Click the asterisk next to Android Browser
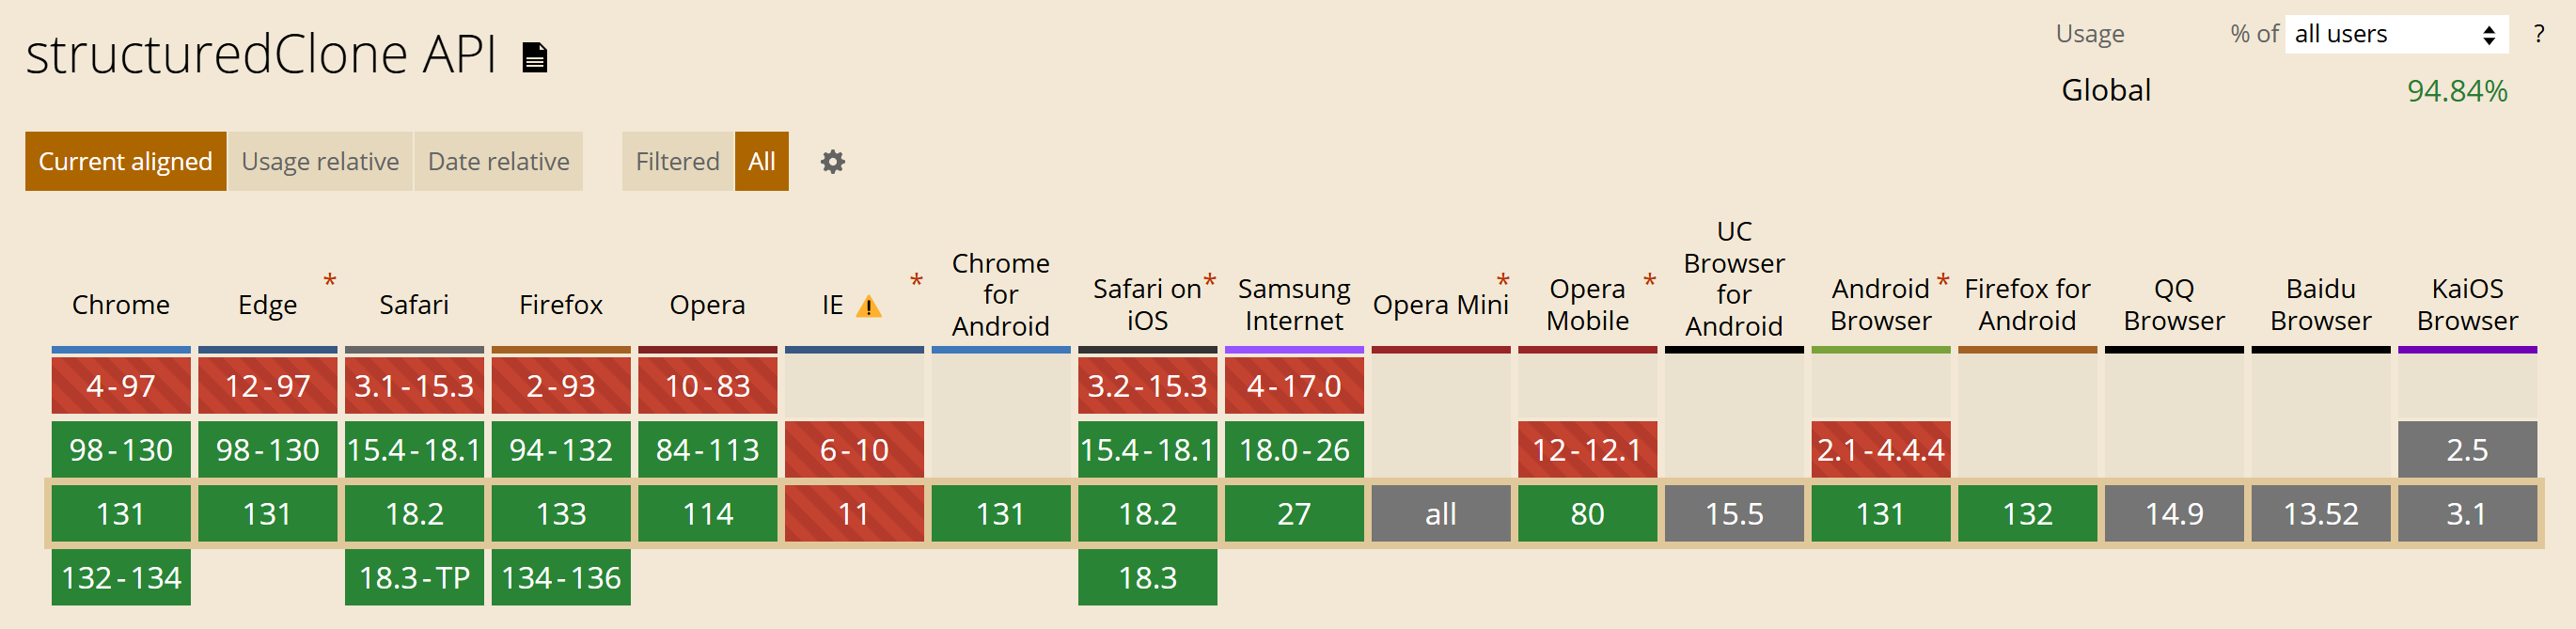This screenshot has height=629, width=2576. [x=1942, y=281]
